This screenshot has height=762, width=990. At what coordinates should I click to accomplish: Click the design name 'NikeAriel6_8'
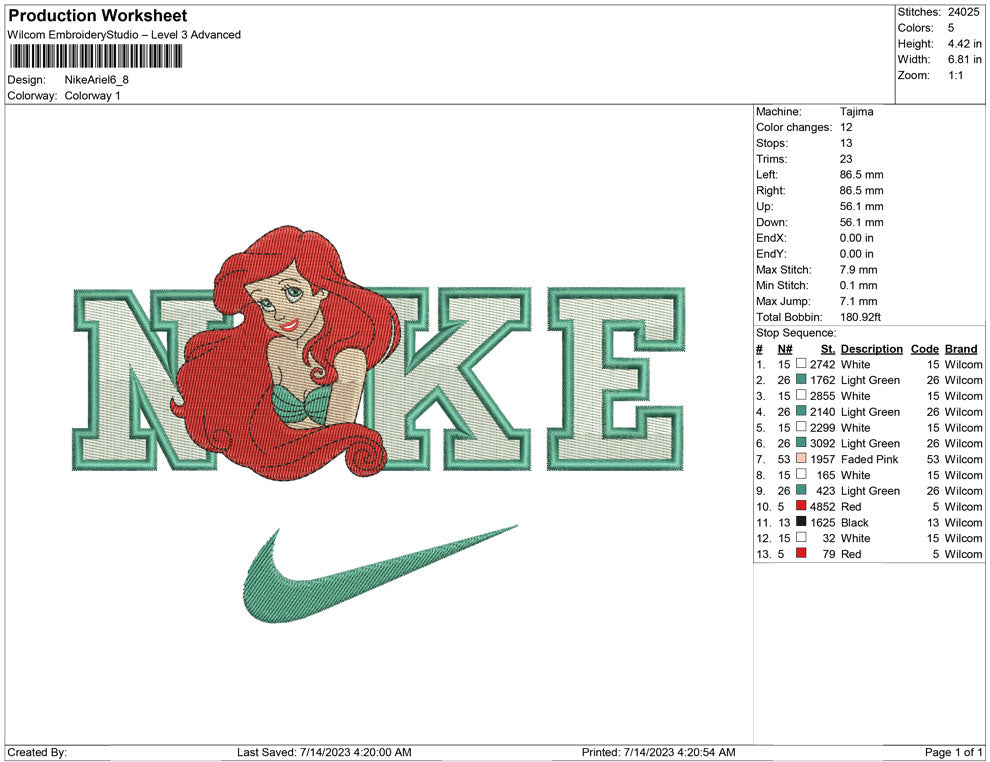pos(97,80)
